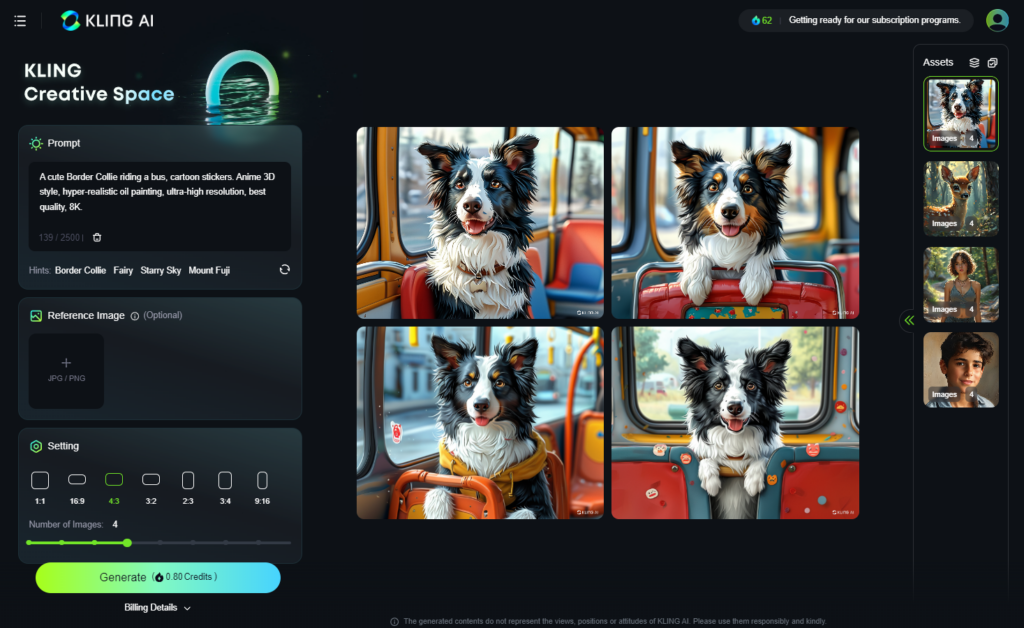Select the 1:1 aspect ratio
This screenshot has height=628, width=1024.
click(x=40, y=488)
